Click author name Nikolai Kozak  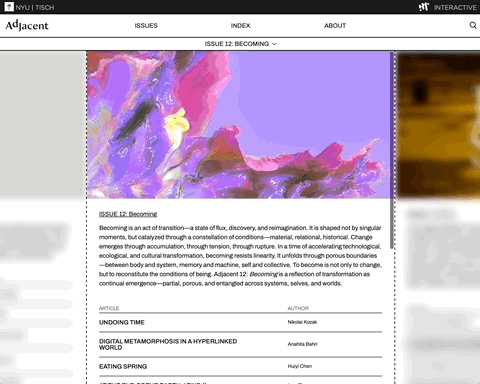(302, 322)
